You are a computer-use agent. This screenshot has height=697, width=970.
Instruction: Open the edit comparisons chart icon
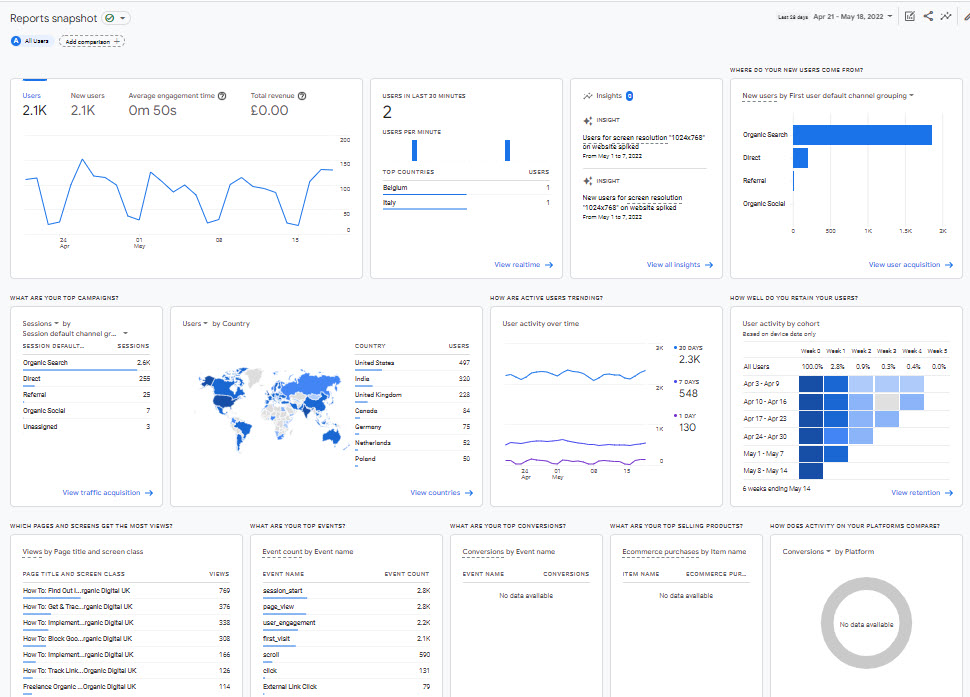[909, 16]
